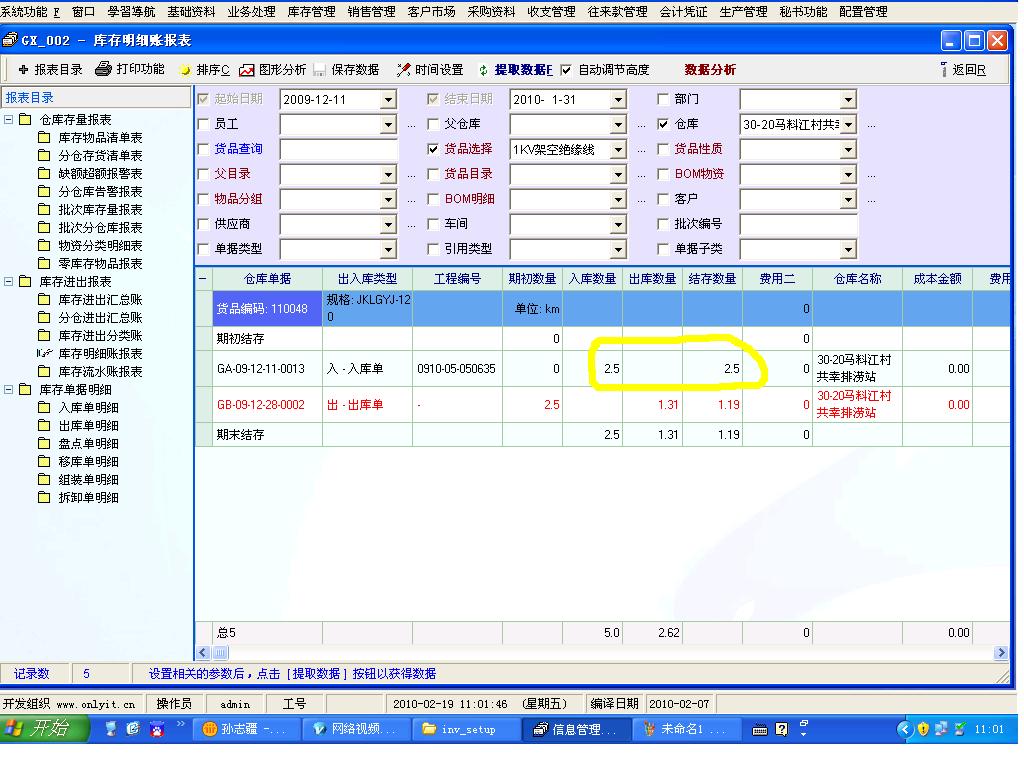The height and width of the screenshot is (768, 1024).
Task: Click the 入库单明细 folder icon
Action: click(x=44, y=408)
